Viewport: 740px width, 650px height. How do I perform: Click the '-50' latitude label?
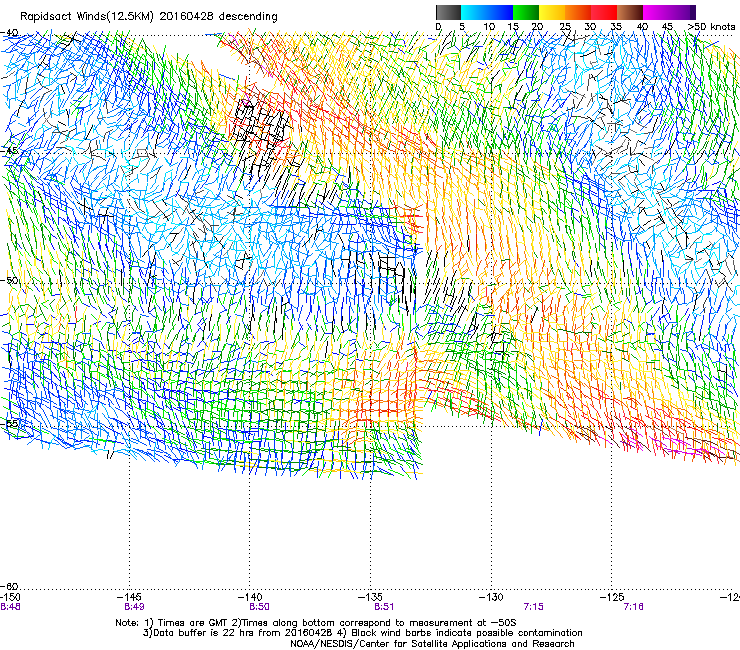[x=9, y=280]
